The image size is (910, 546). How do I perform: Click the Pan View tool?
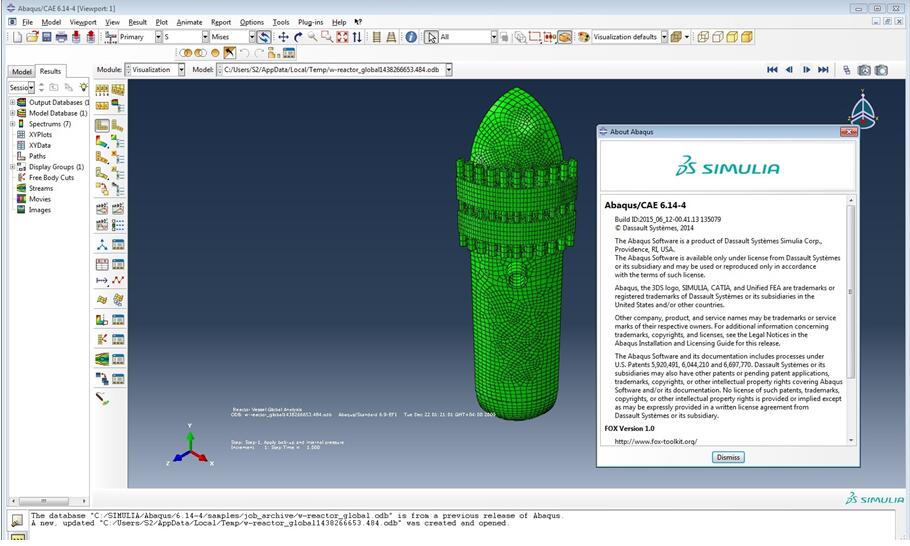click(283, 37)
